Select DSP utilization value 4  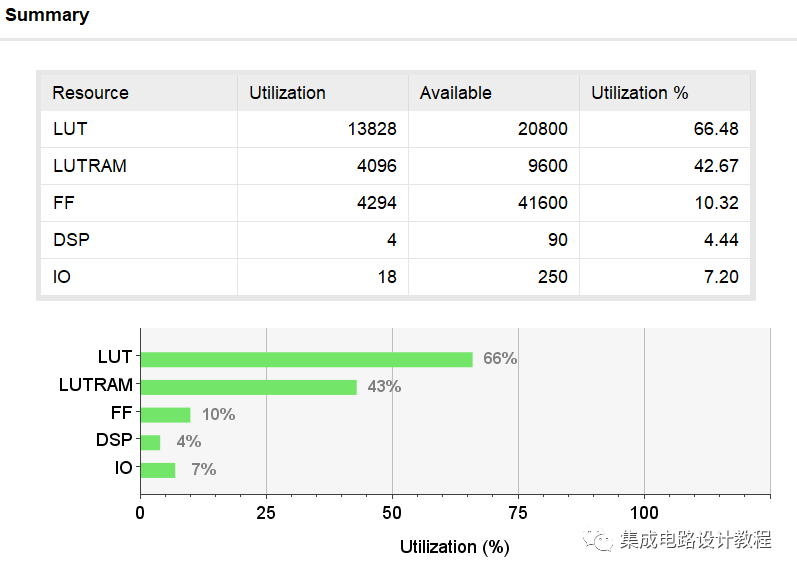tap(391, 239)
